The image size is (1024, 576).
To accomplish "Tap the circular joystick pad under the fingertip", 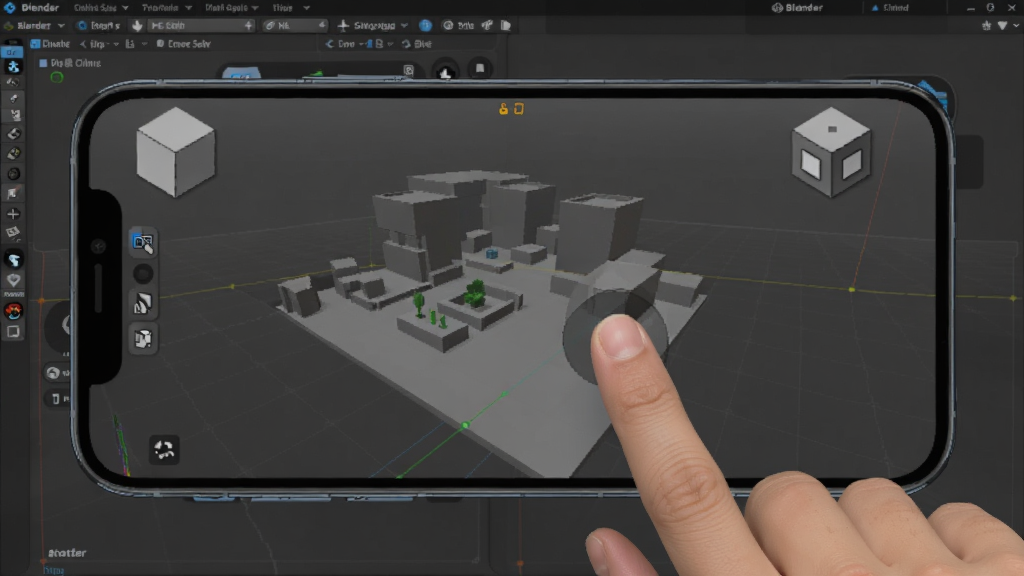I will 615,338.
